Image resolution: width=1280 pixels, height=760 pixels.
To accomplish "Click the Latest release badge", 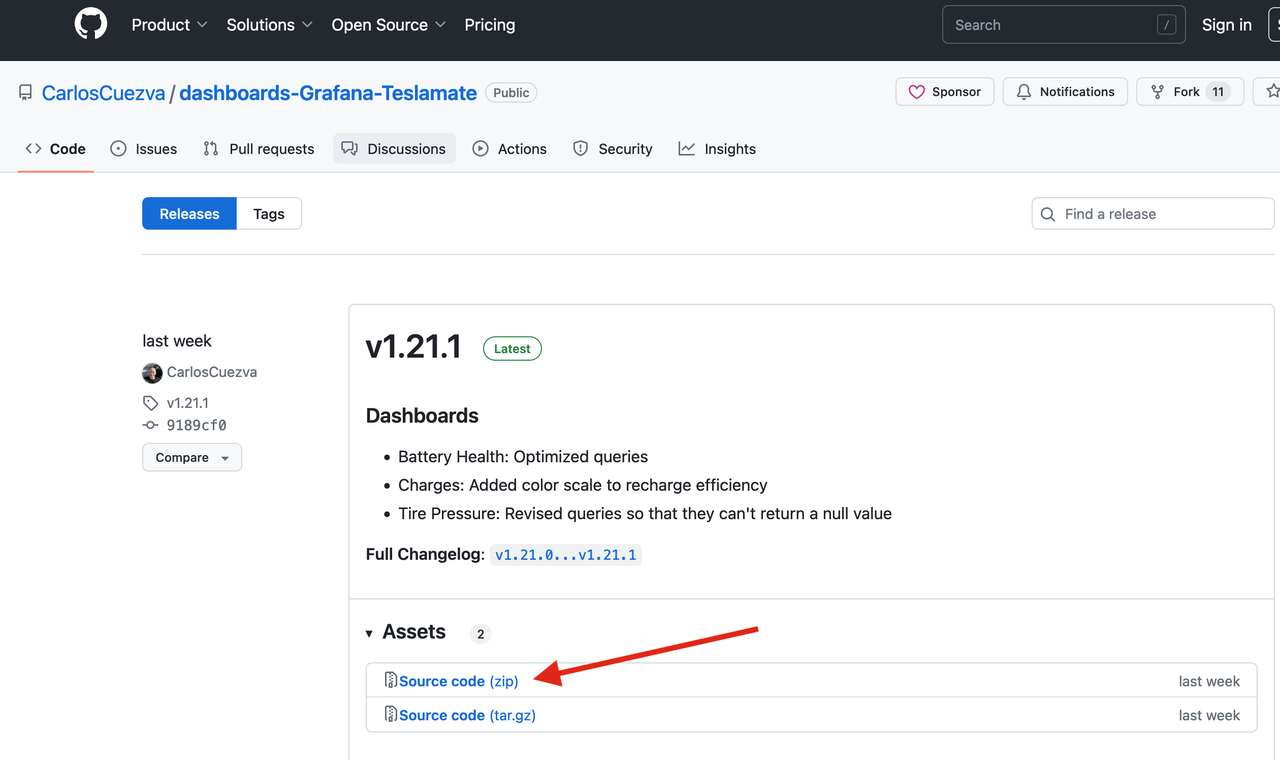I will tap(512, 349).
